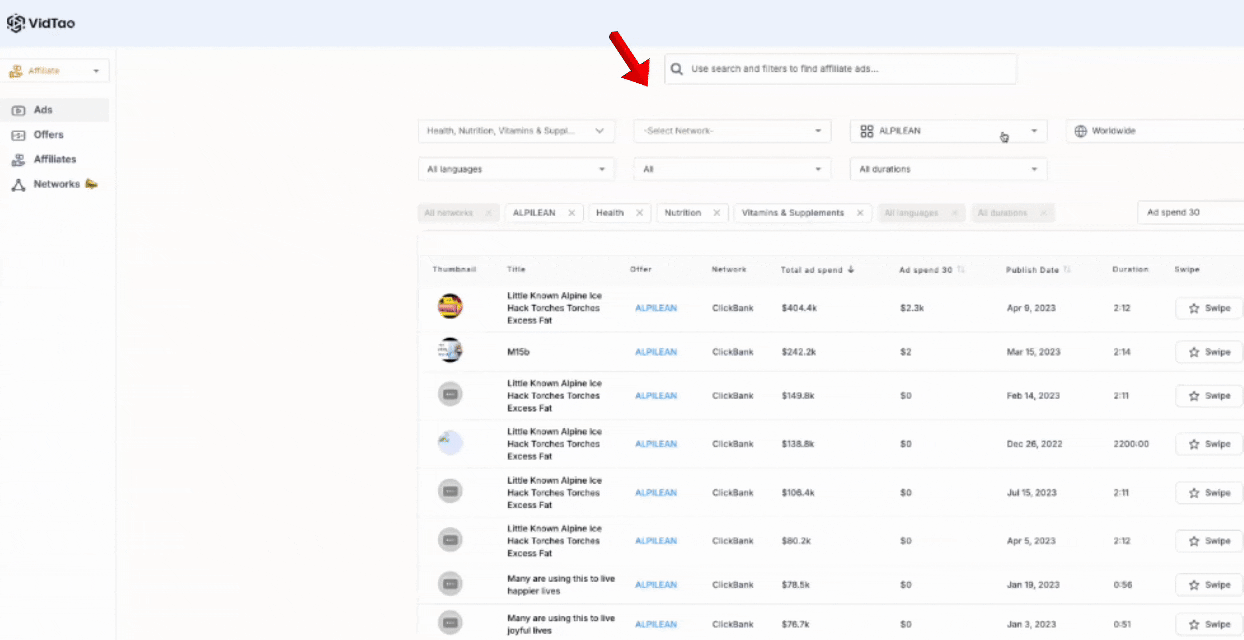Sort by Total ad spend column arrow
Screen dimensions: 1244x640
(x=851, y=269)
